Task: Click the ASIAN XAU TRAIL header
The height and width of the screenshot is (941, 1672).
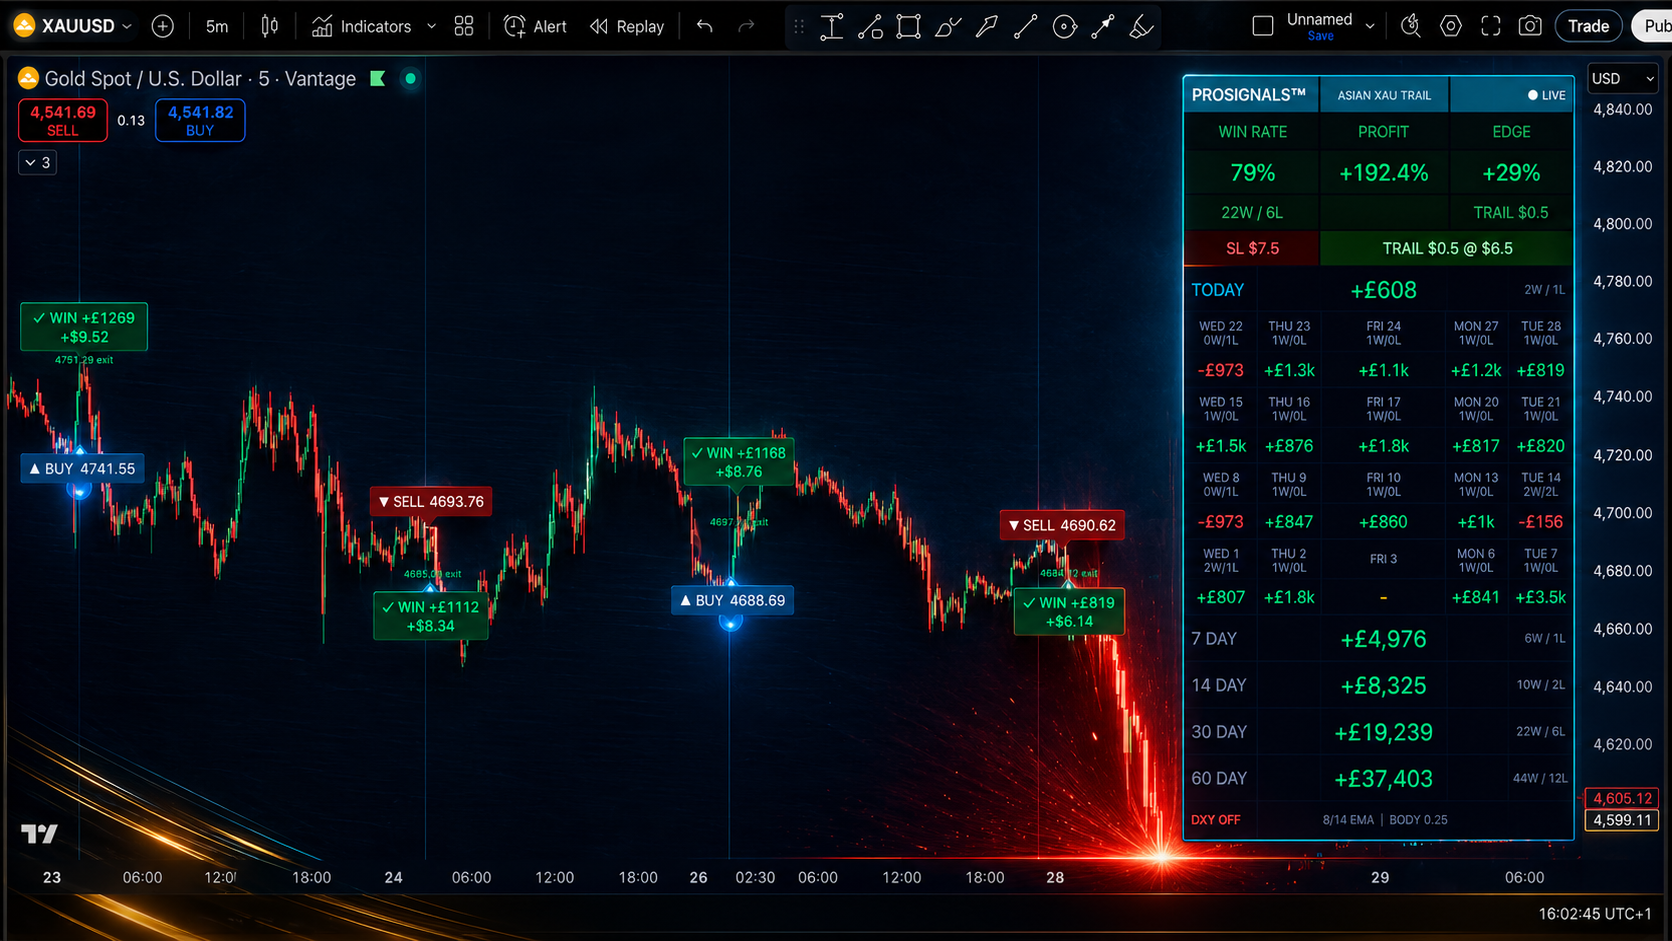Action: pos(1384,95)
